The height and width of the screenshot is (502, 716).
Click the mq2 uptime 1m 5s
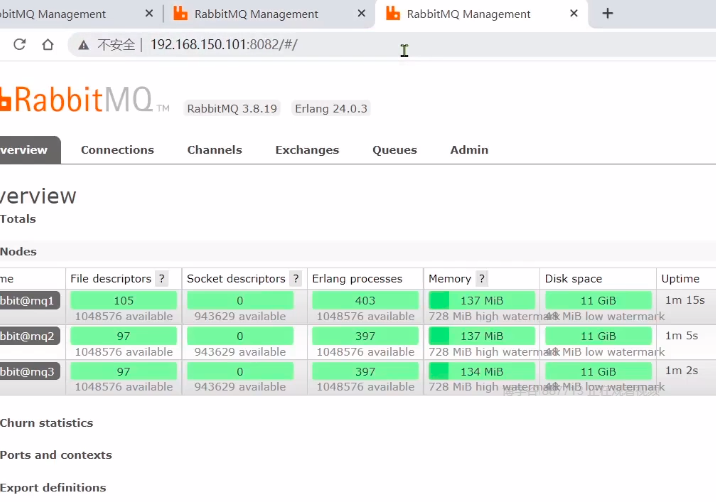[x=681, y=336]
